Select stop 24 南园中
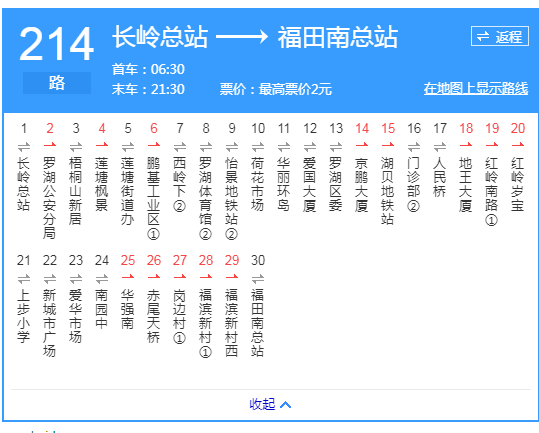The image size is (539, 433). pos(102,309)
